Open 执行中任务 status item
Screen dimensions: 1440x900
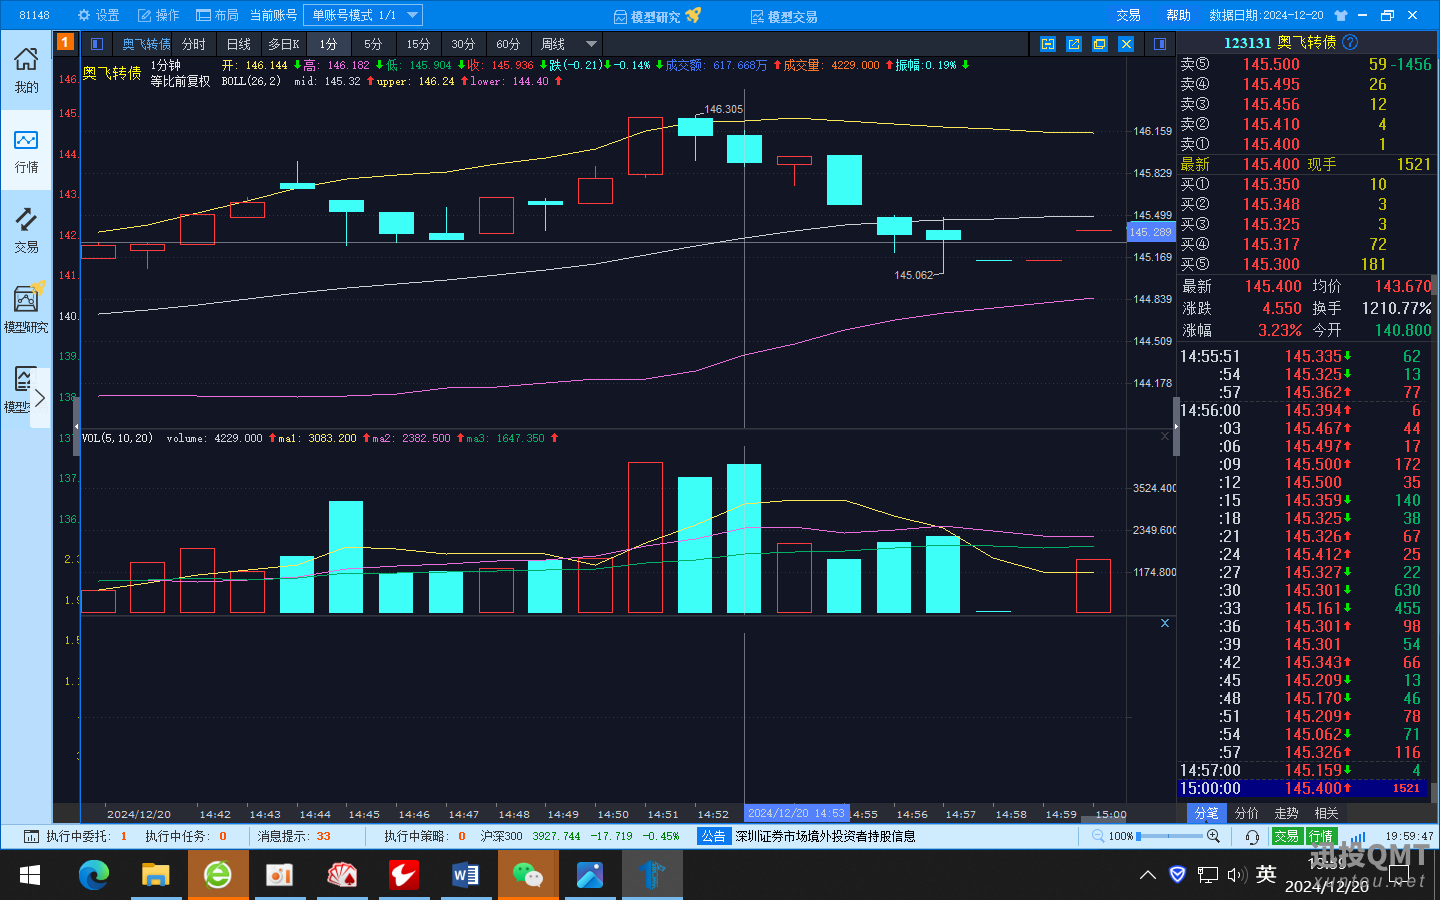click(186, 836)
